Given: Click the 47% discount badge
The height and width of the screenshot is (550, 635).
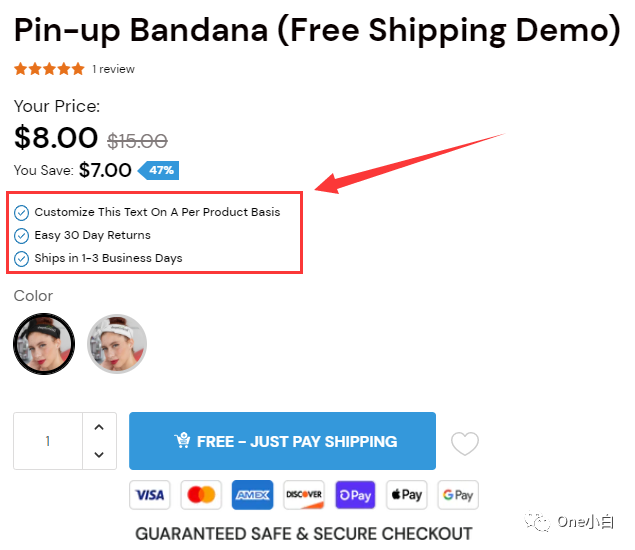Looking at the screenshot, I should pyautogui.click(x=159, y=170).
